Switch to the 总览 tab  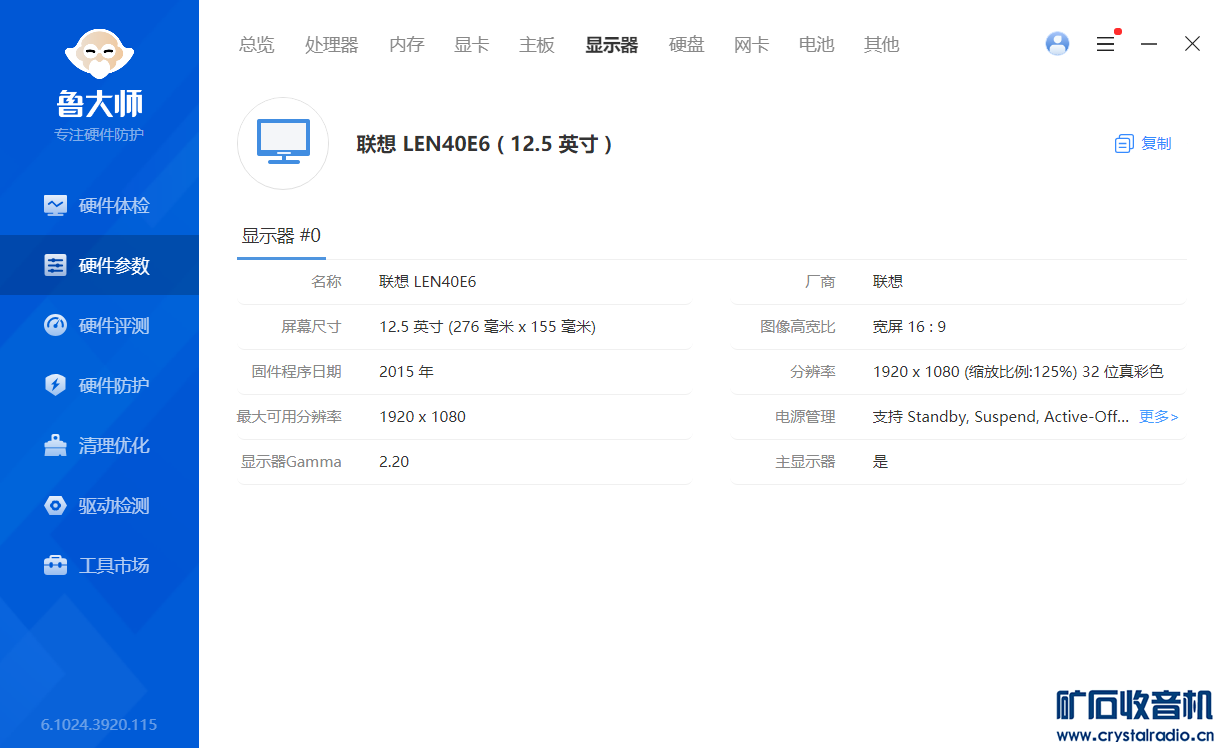[257, 44]
